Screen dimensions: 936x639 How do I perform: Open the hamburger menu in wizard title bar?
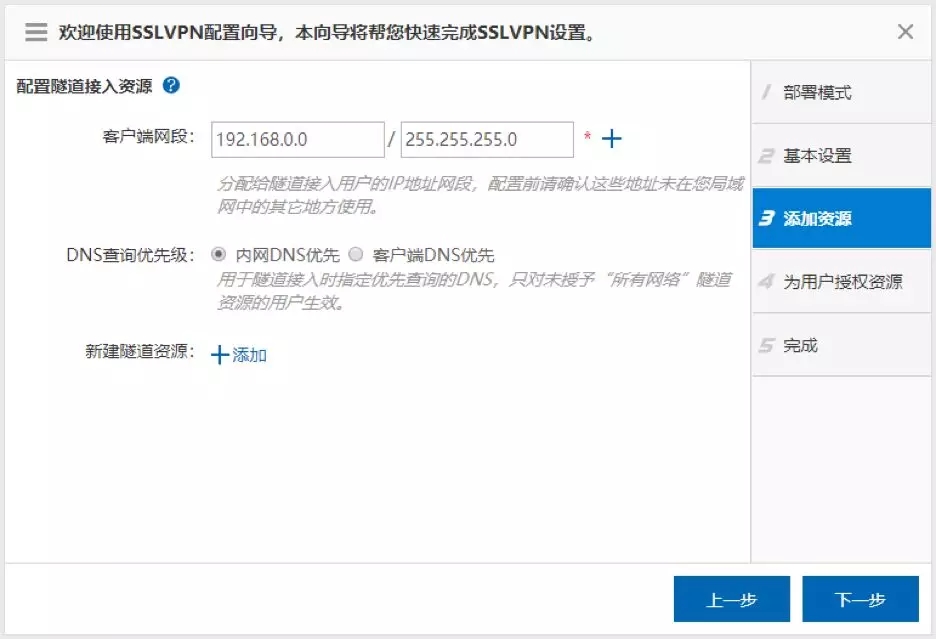[36, 32]
